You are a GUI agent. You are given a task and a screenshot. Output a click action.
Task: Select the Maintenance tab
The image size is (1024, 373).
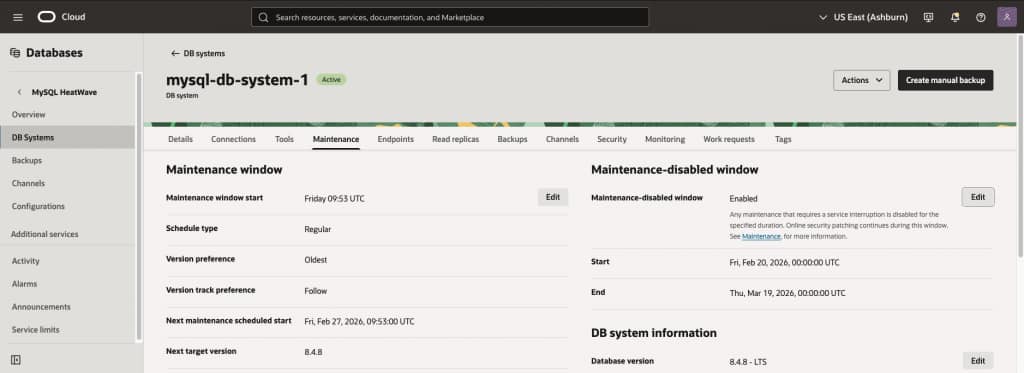pyautogui.click(x=336, y=139)
